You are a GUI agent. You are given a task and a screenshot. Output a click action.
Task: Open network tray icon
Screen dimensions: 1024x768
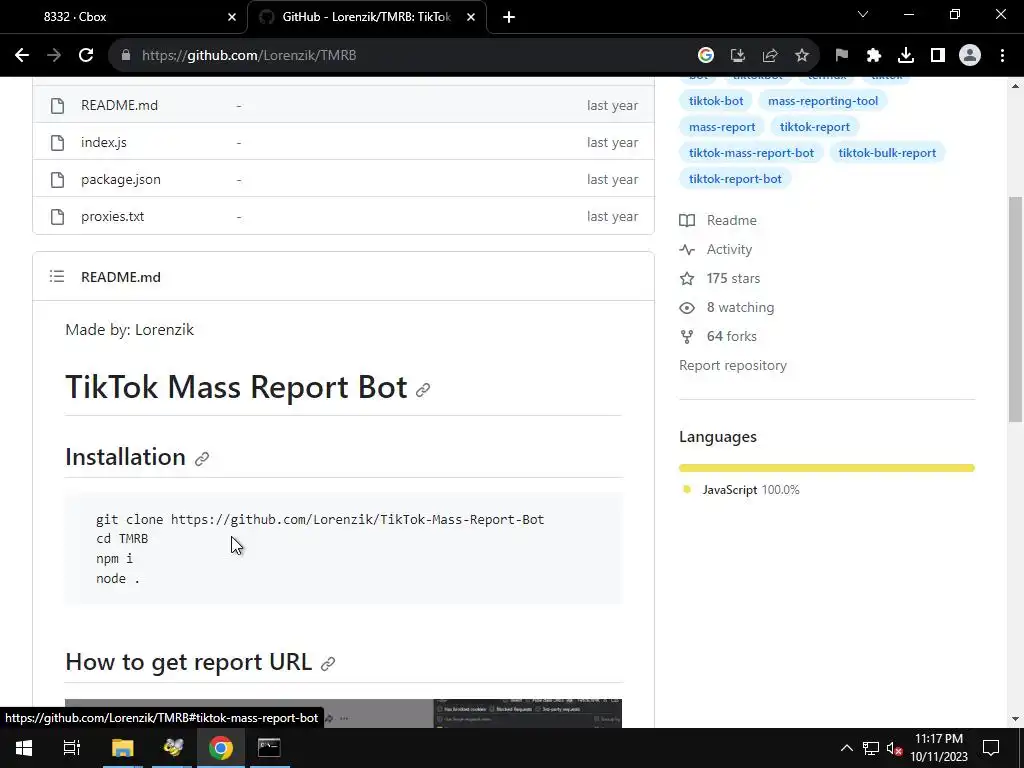871,748
